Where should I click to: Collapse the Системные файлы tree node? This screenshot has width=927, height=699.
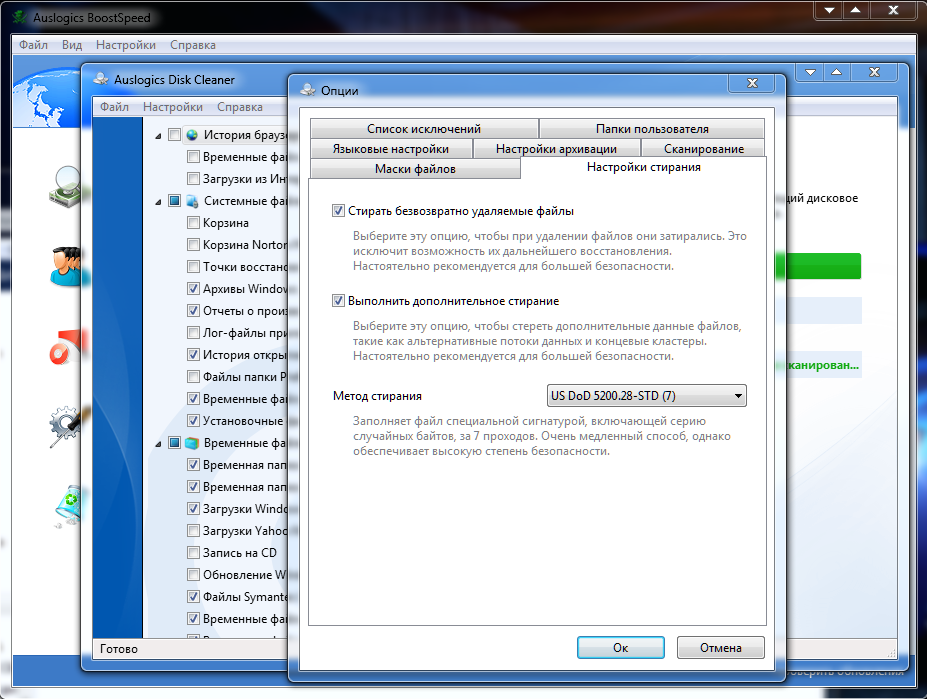coord(158,202)
